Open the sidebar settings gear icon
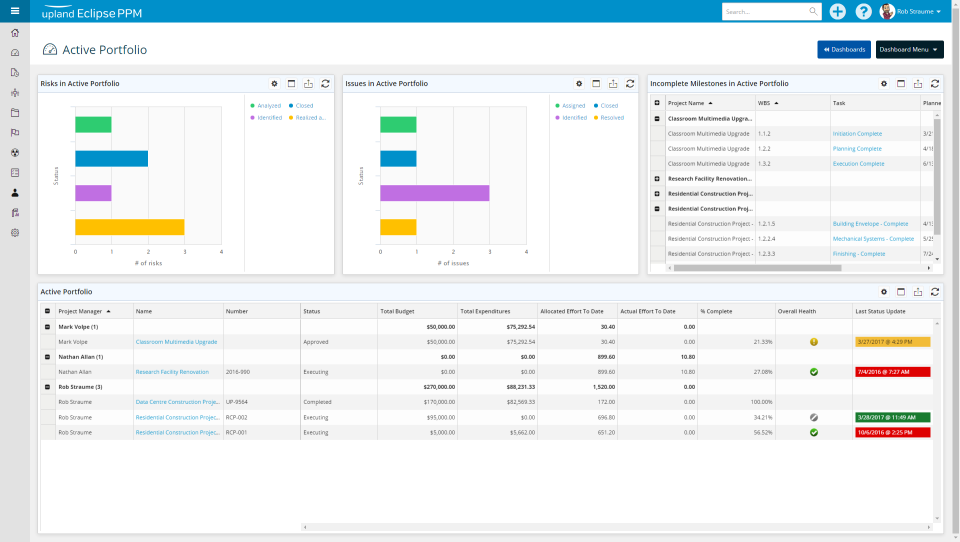Screen dimensions: 960x542 (x=14, y=233)
